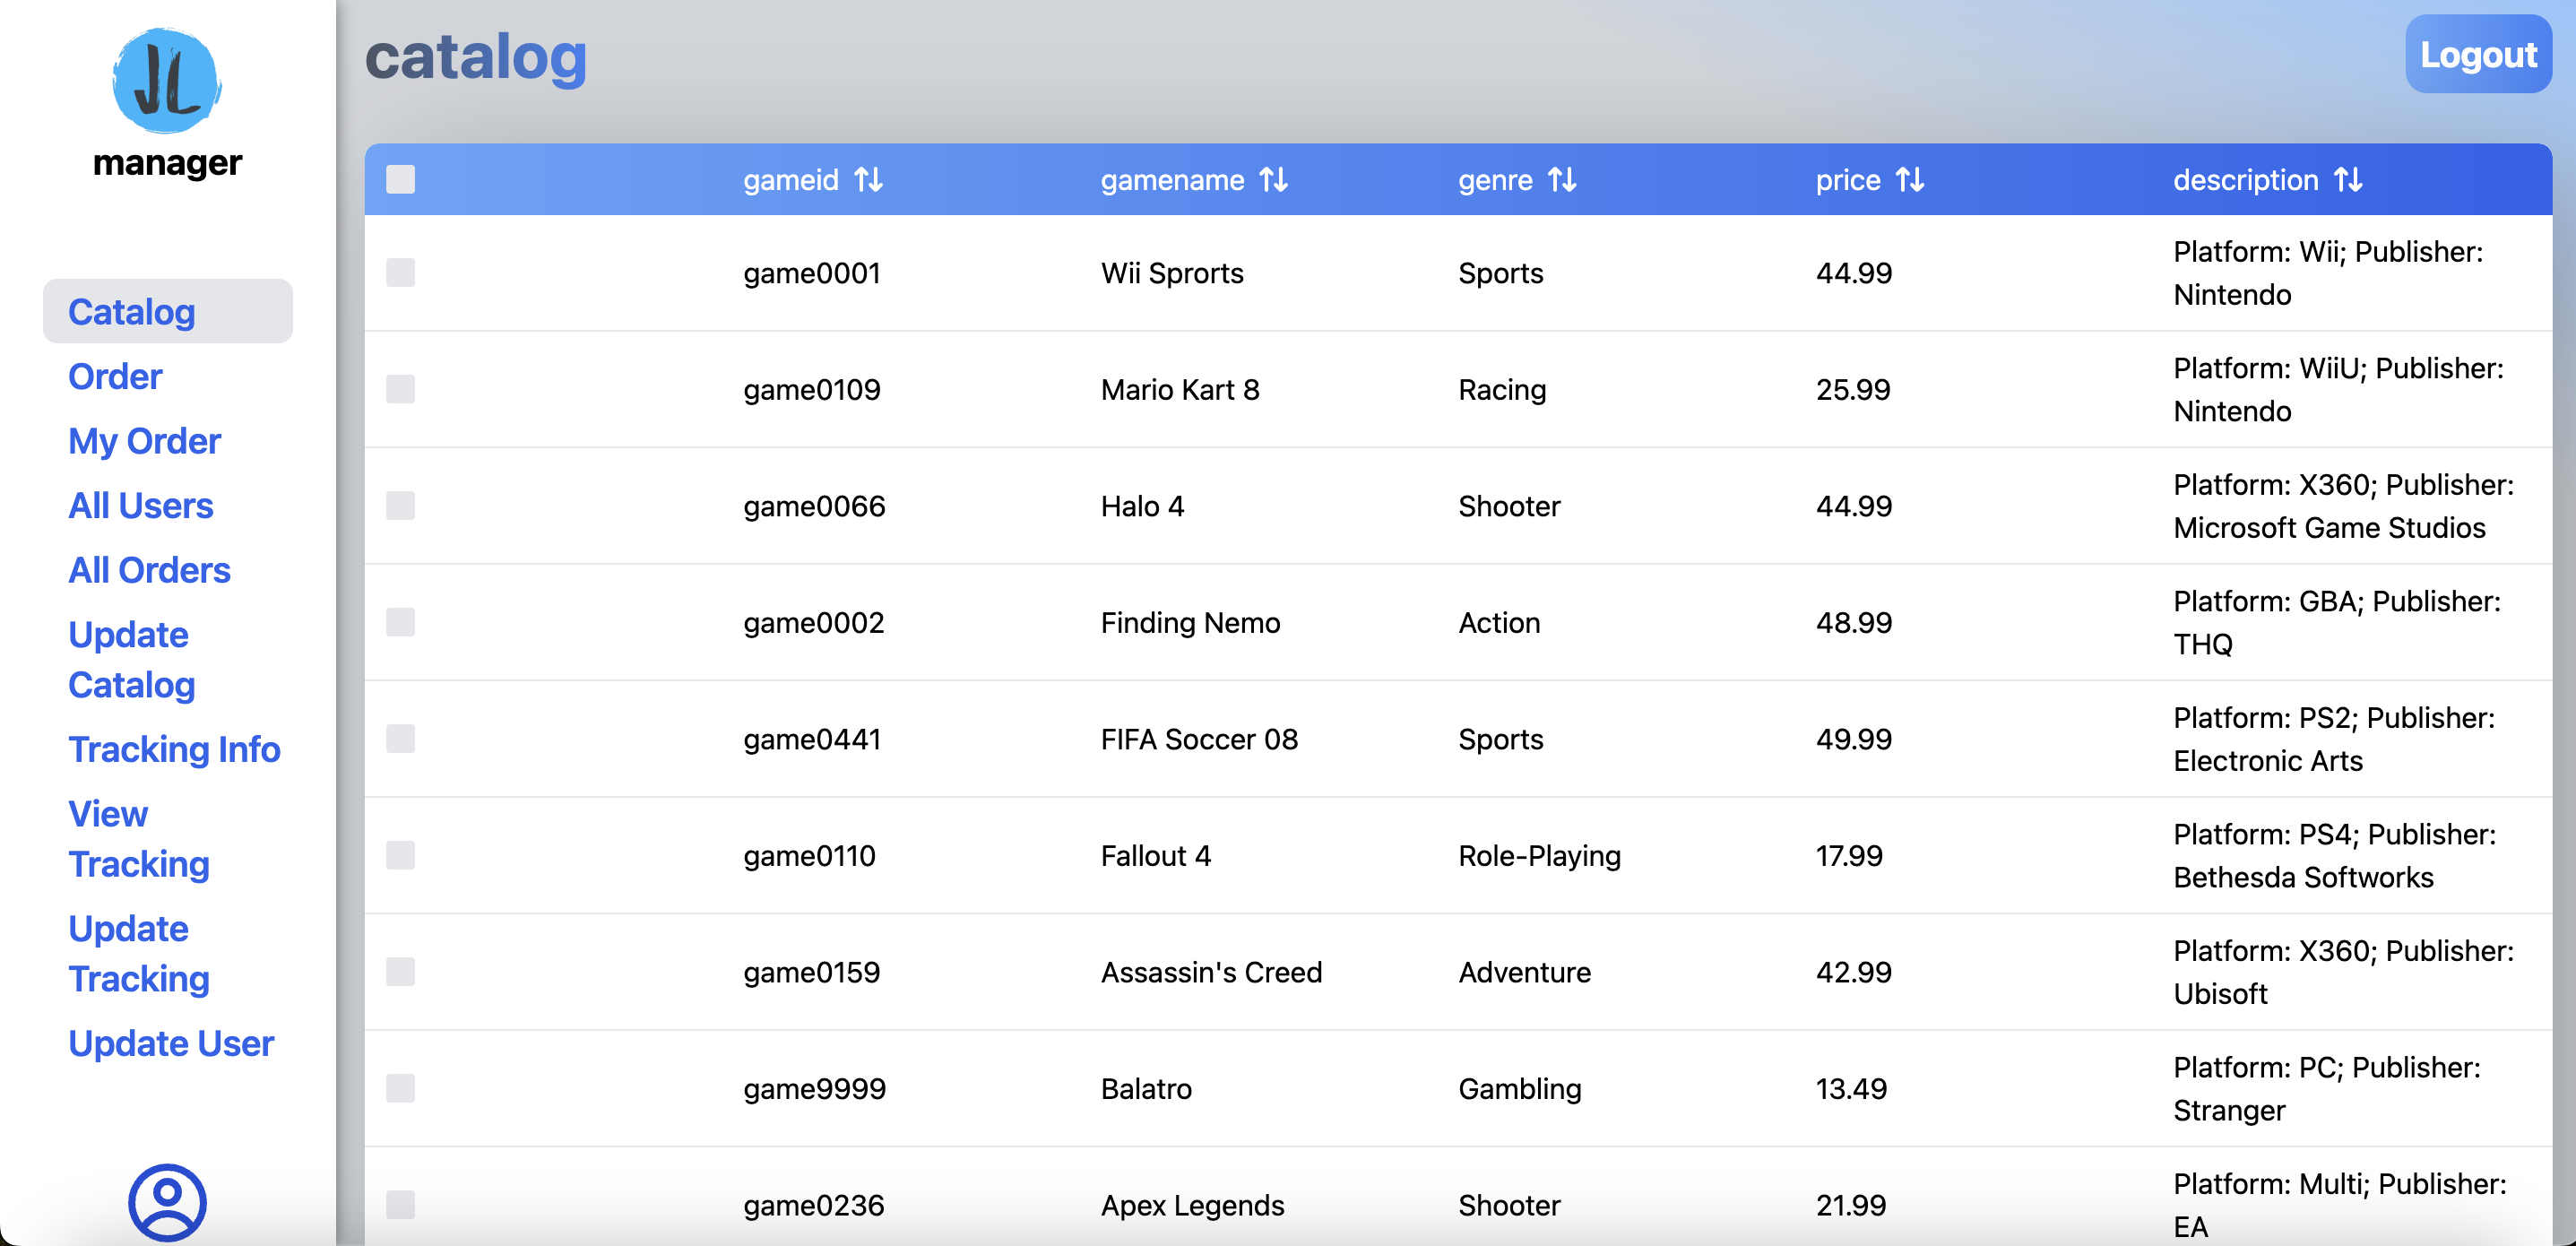Select the Mario Kart 8 row
This screenshot has height=1246, width=2576.
(x=401, y=389)
